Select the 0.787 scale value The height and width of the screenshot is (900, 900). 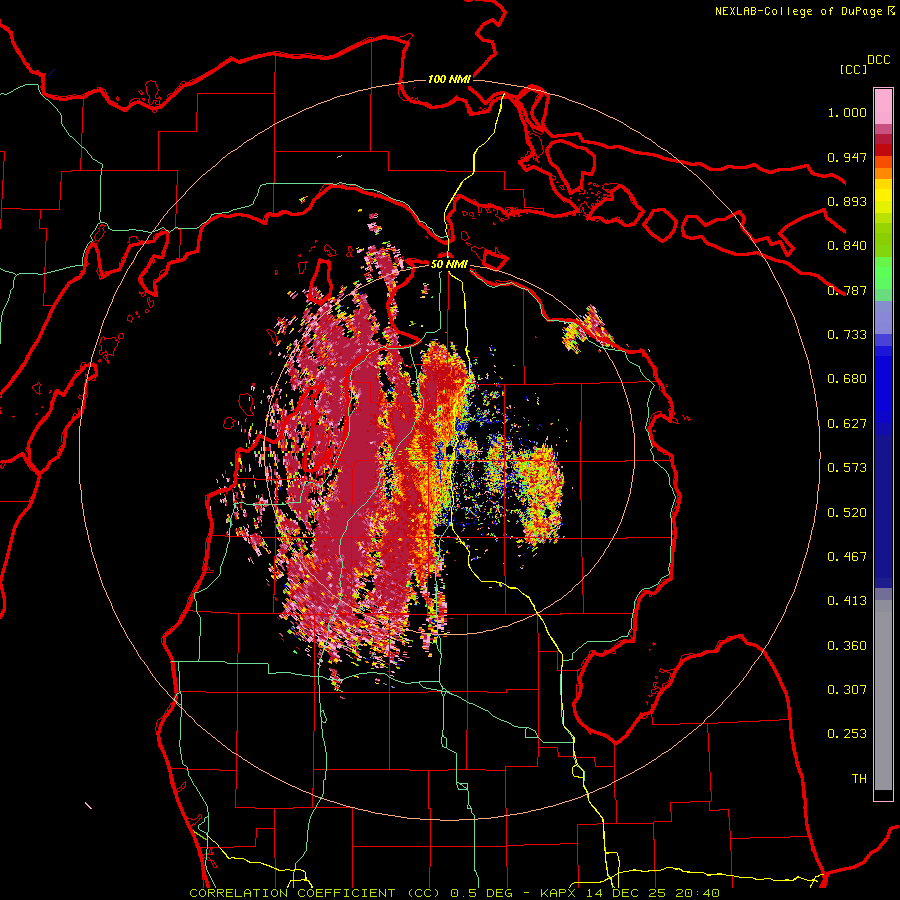pos(847,290)
